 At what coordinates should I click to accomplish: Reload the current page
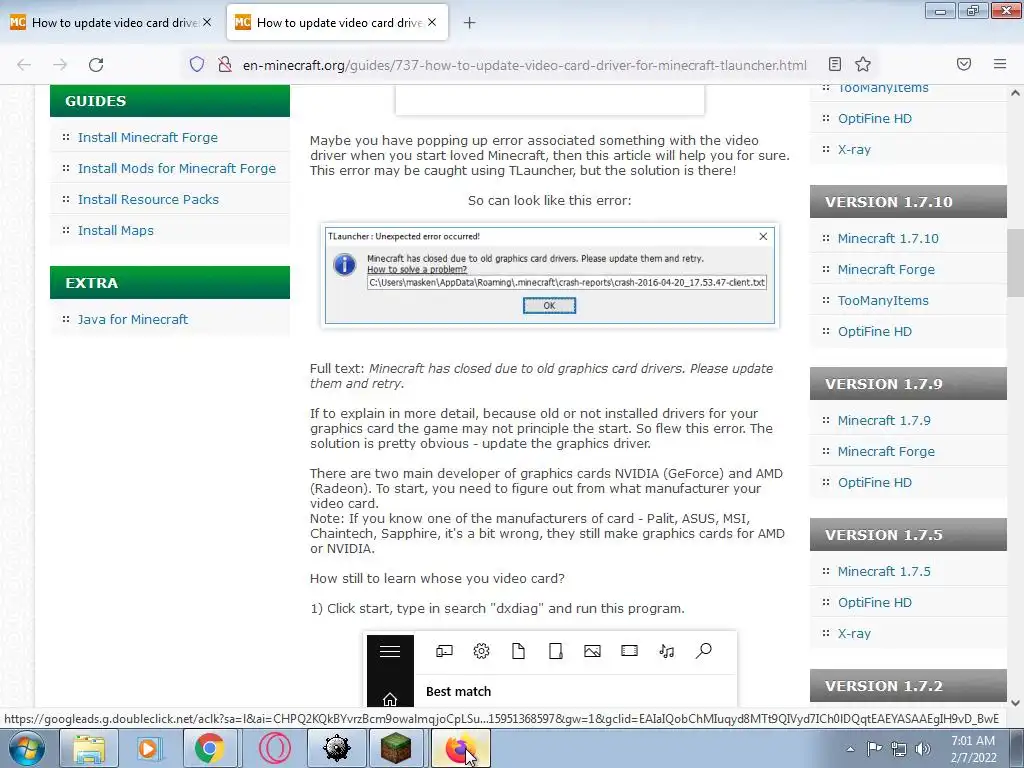pyautogui.click(x=96, y=65)
